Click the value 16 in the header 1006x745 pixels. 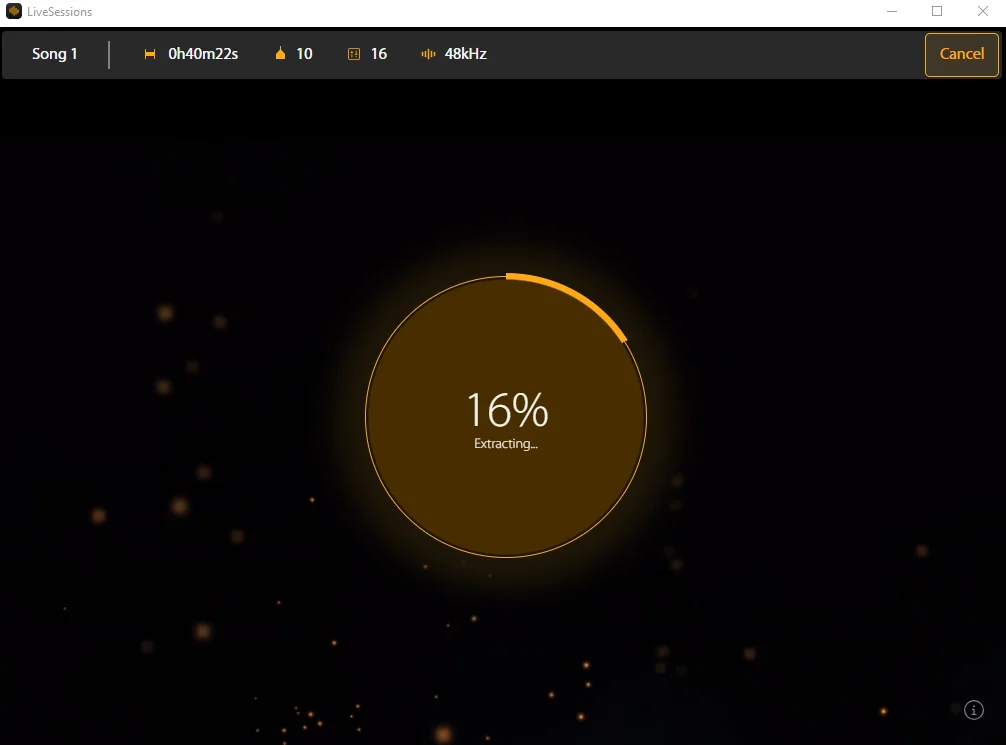379,54
